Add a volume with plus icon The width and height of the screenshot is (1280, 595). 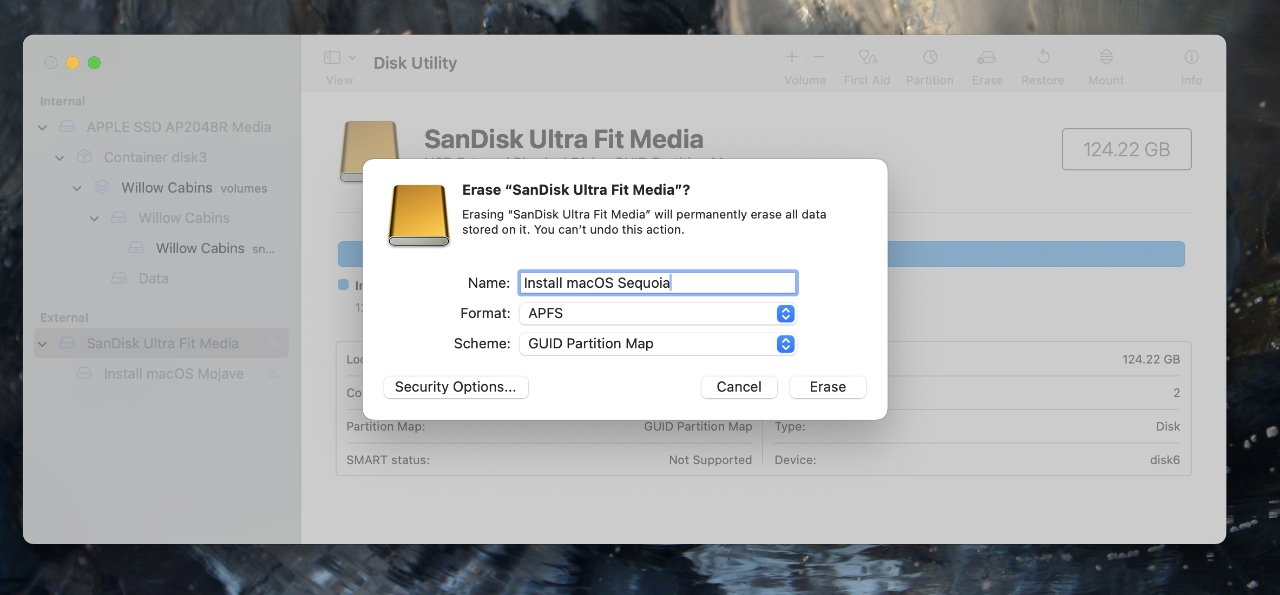point(792,57)
